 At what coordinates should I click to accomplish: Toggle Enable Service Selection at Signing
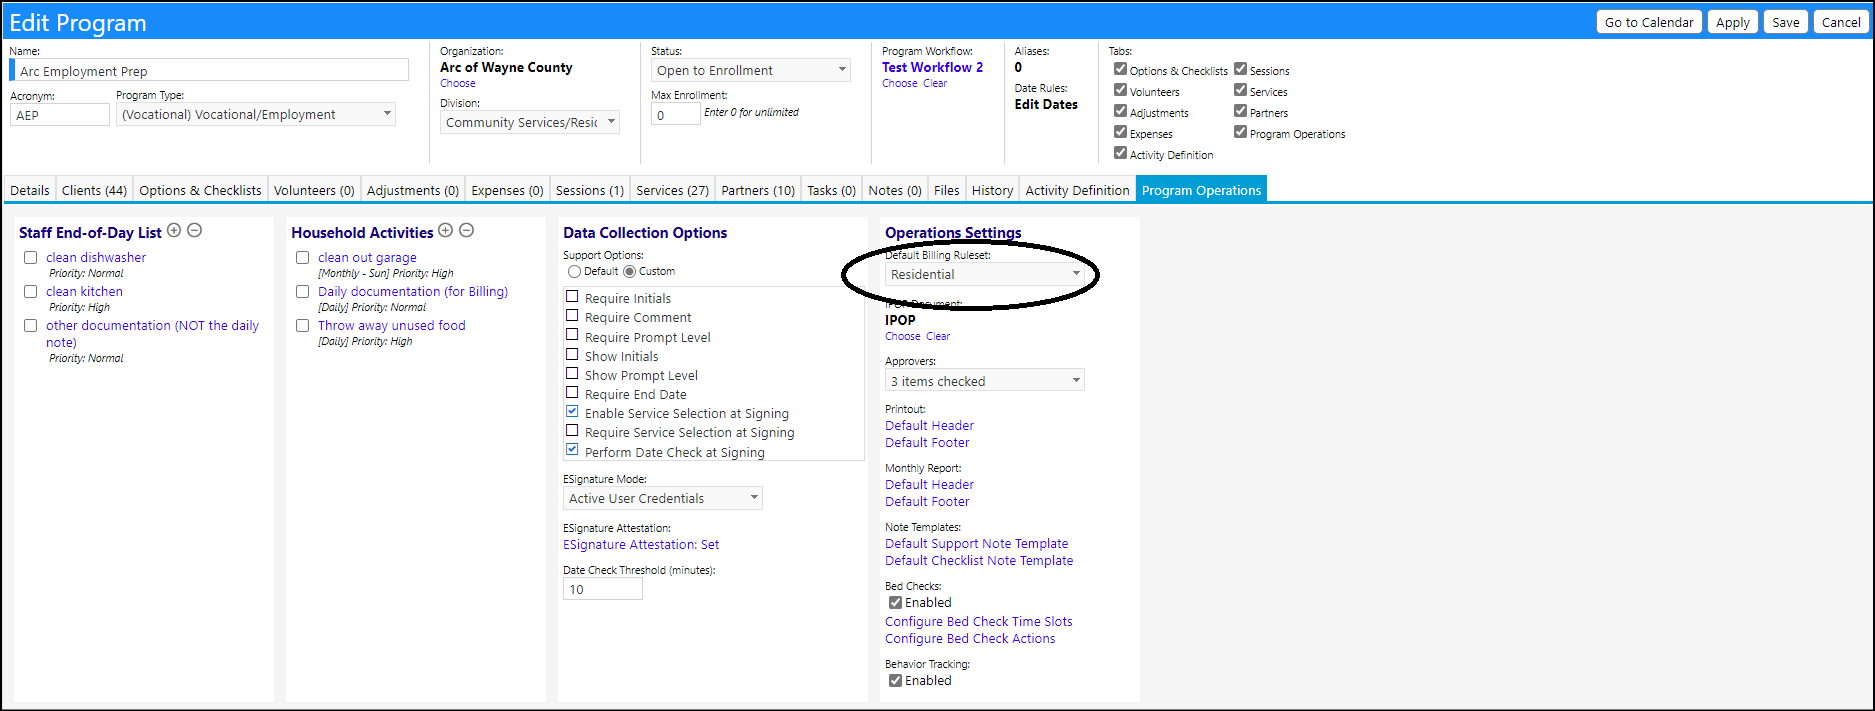pos(572,412)
